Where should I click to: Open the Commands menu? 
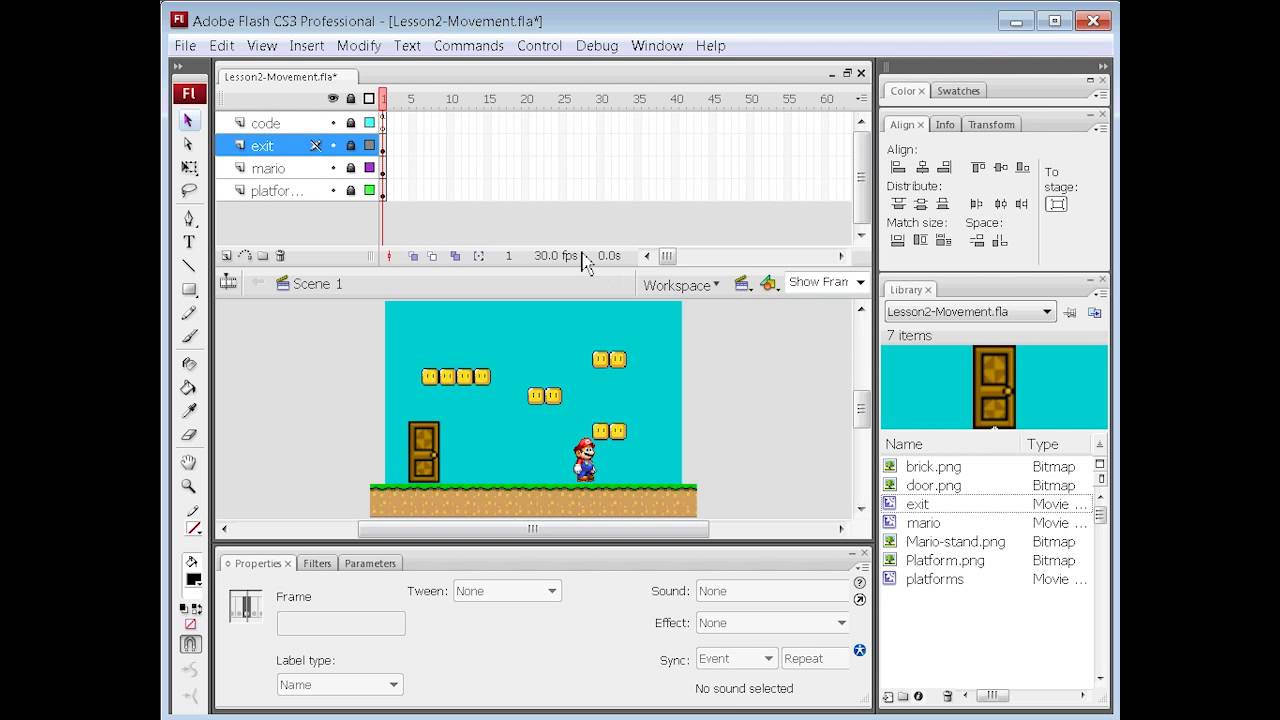click(468, 46)
